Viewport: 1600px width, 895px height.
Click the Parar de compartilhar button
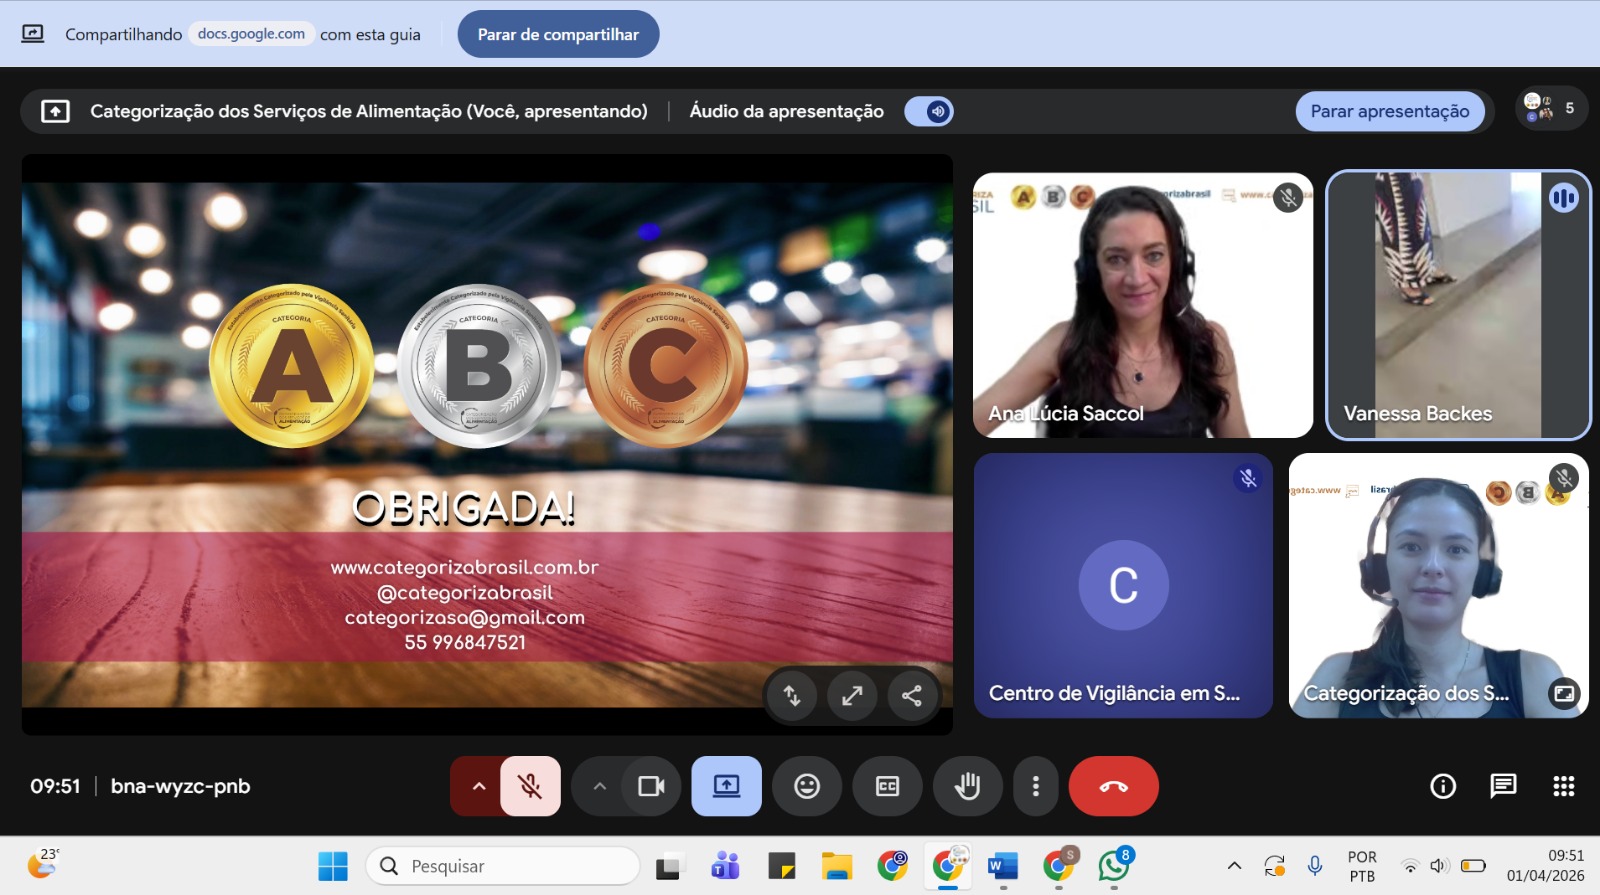pyautogui.click(x=558, y=34)
